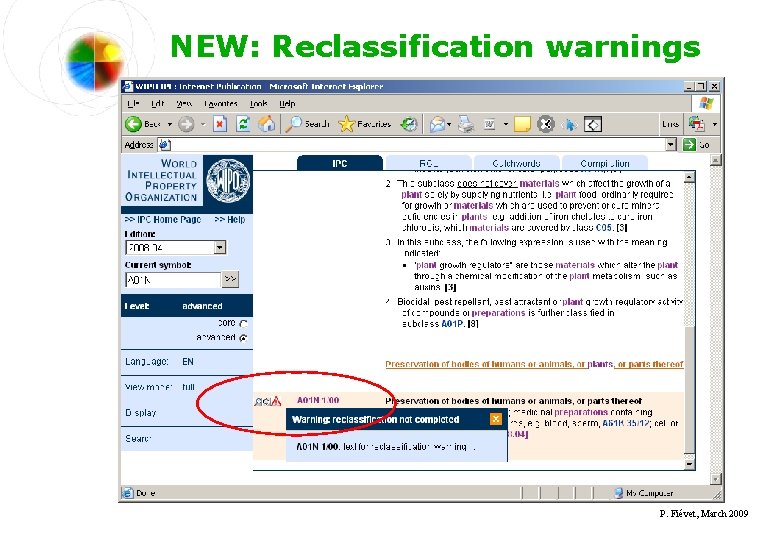Click the Edit with Word icon
780x540 pixels.
(x=489, y=124)
